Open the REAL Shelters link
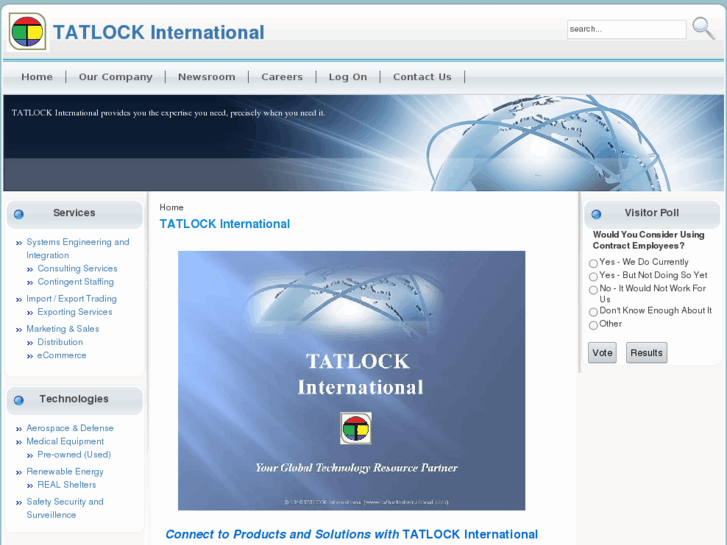This screenshot has width=727, height=545. point(67,485)
